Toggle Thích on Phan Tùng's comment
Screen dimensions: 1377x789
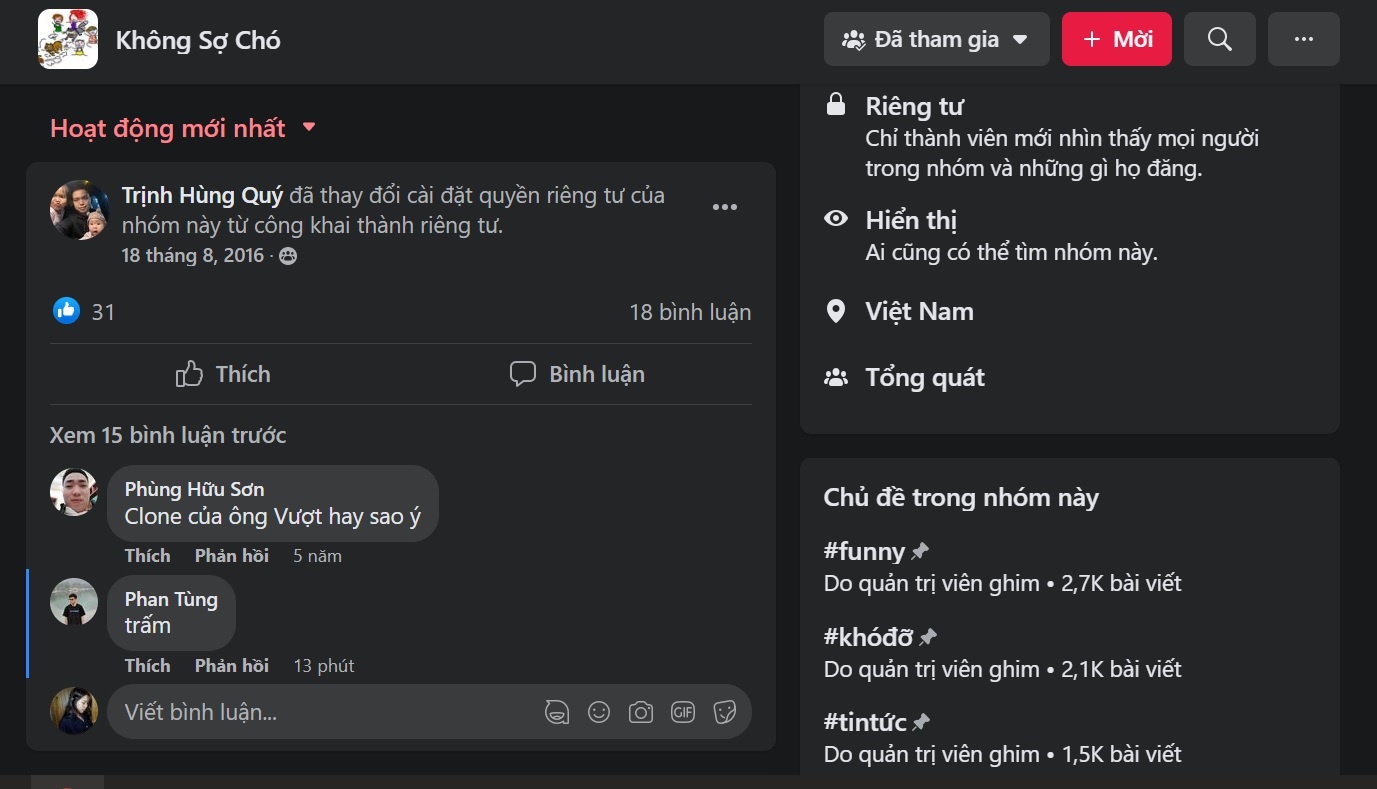(x=147, y=665)
